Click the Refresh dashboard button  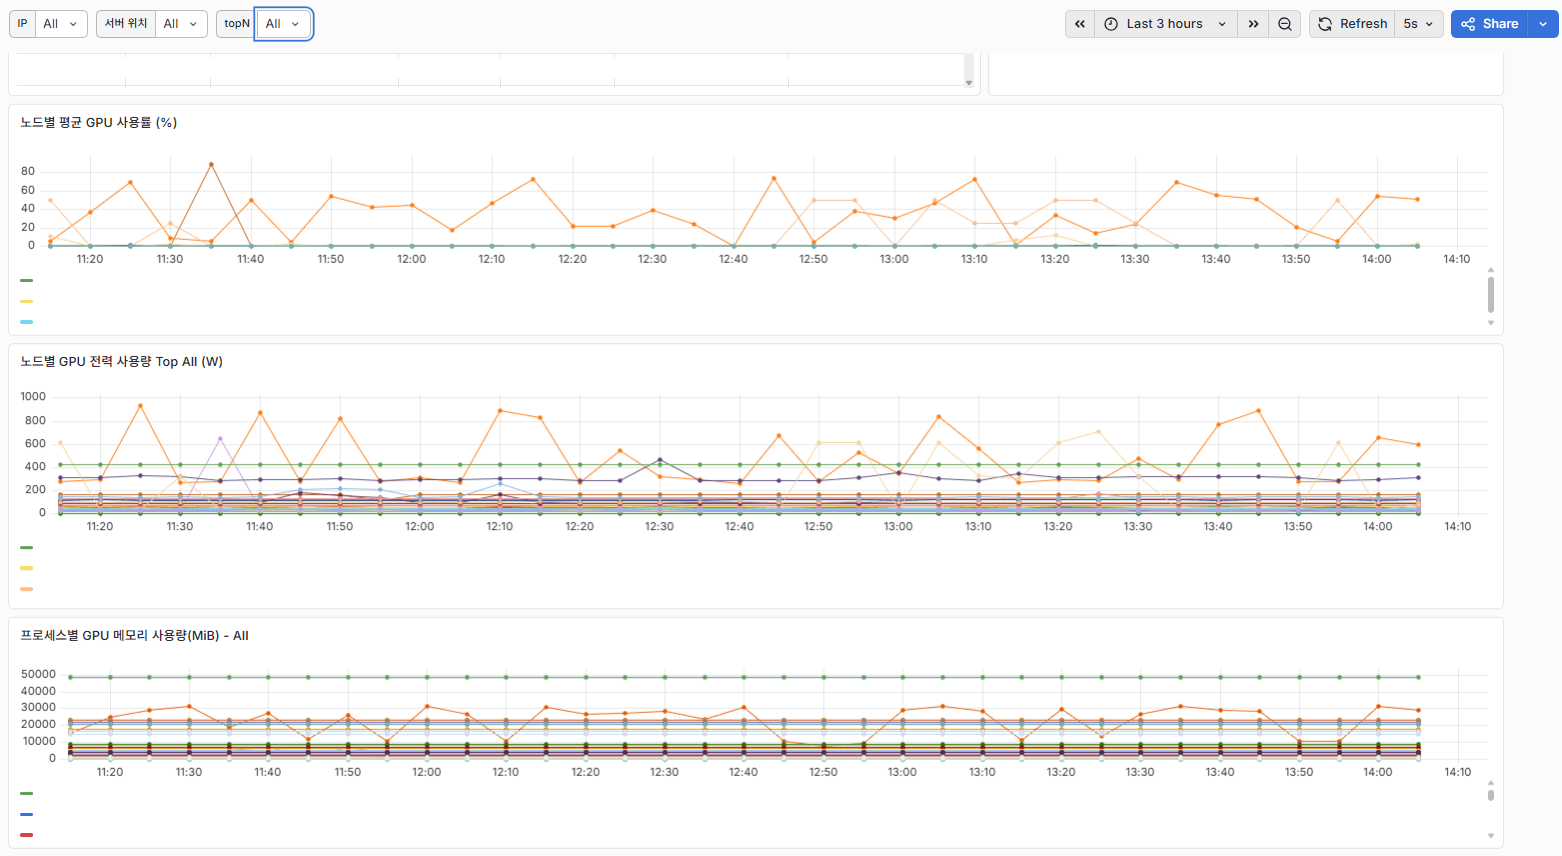1353,24
